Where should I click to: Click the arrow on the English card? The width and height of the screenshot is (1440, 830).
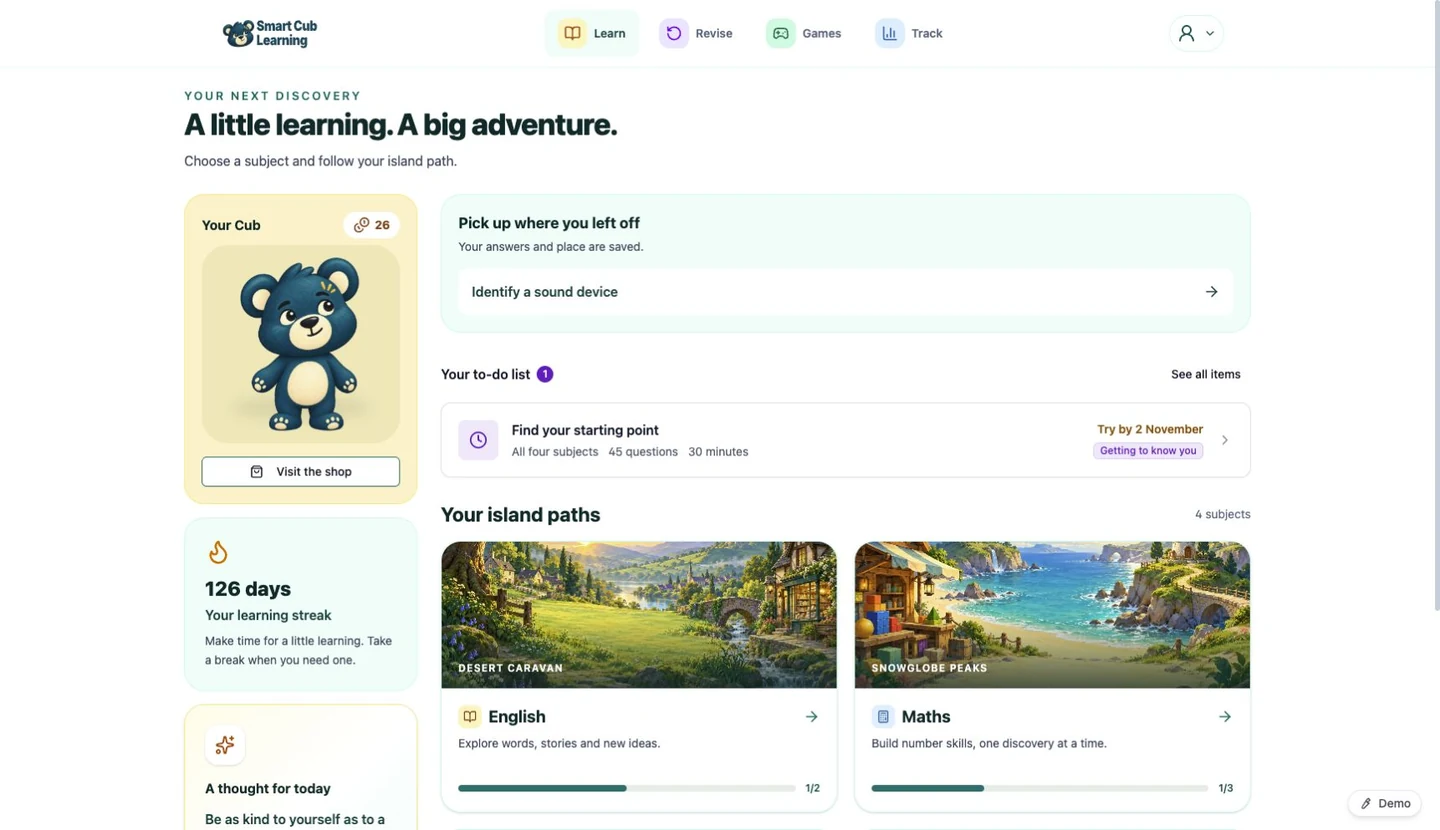[x=811, y=717]
